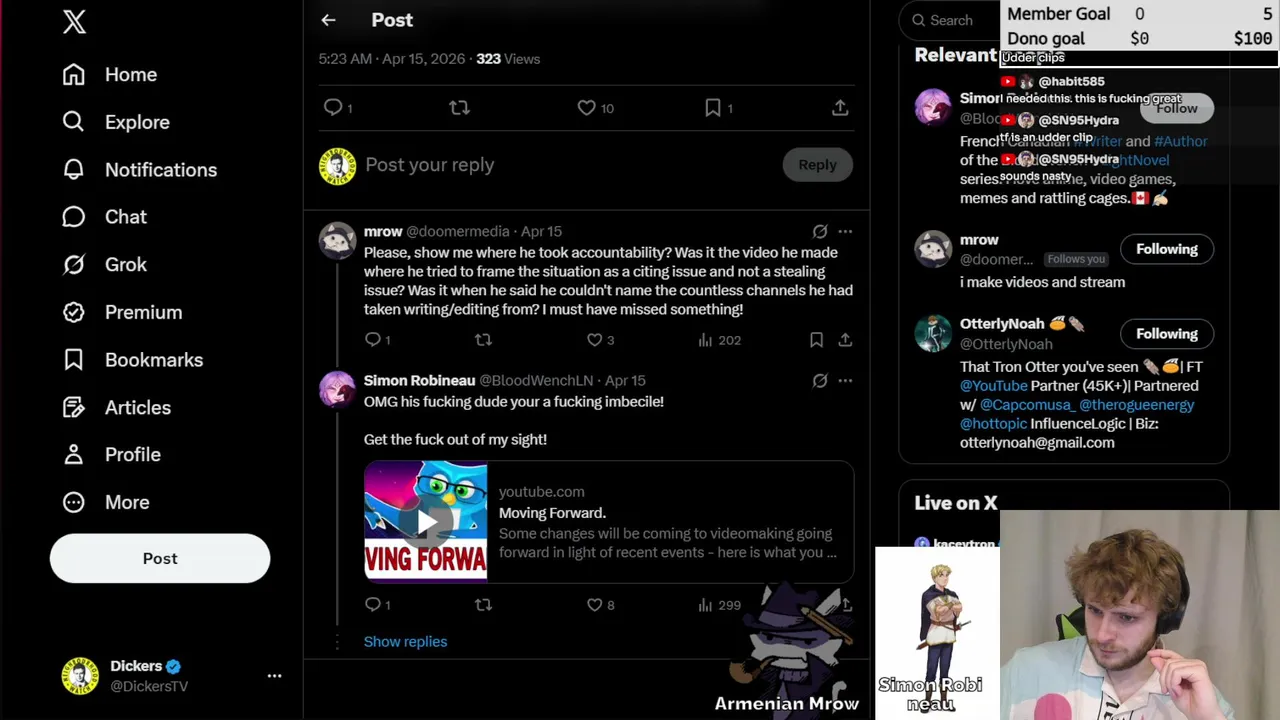Open more options on mrow's reply

click(845, 231)
